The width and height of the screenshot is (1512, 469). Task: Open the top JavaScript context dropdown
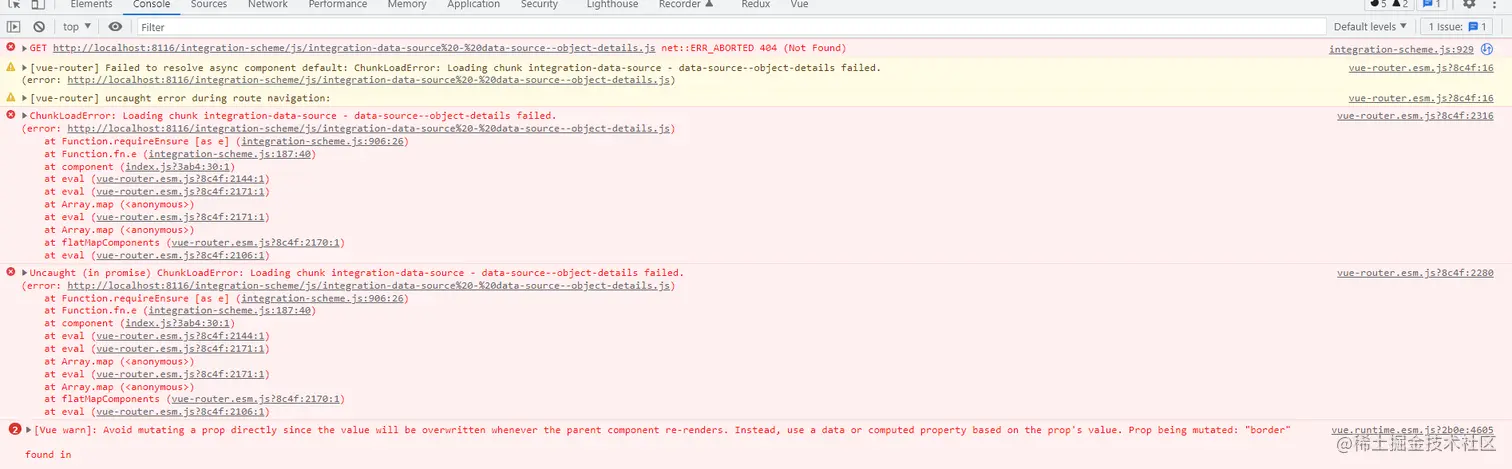tap(76, 27)
